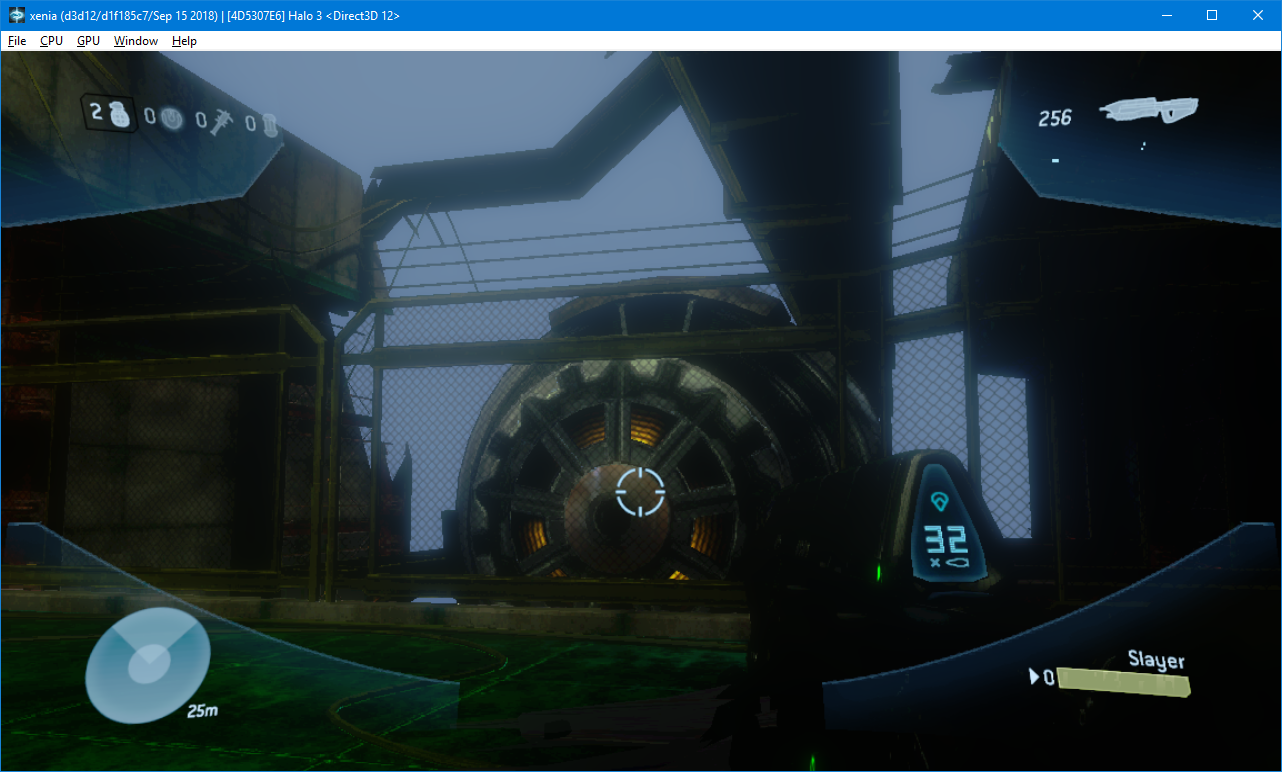Click the xenia app icon in title bar
Viewport: 1282px width, 772px height.
(x=17, y=16)
